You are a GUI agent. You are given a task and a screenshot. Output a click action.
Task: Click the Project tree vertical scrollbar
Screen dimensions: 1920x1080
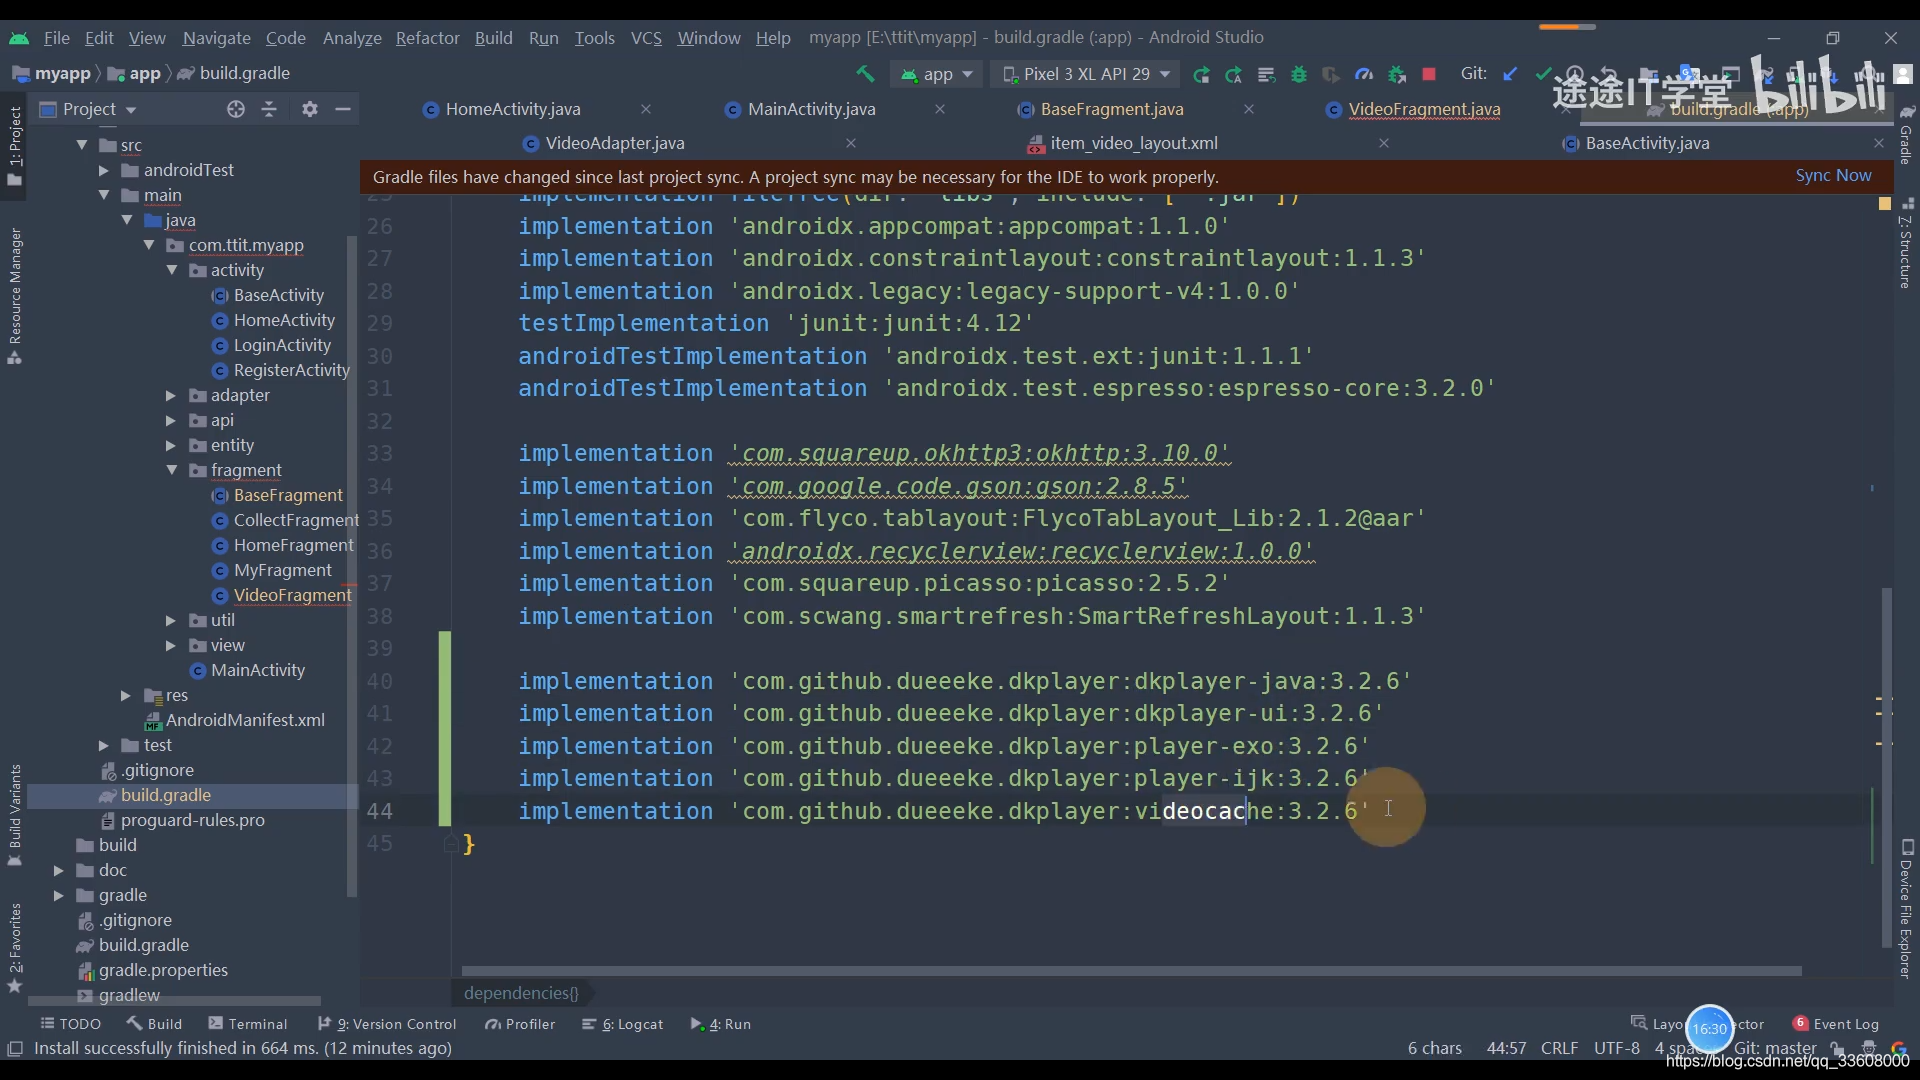[351, 567]
